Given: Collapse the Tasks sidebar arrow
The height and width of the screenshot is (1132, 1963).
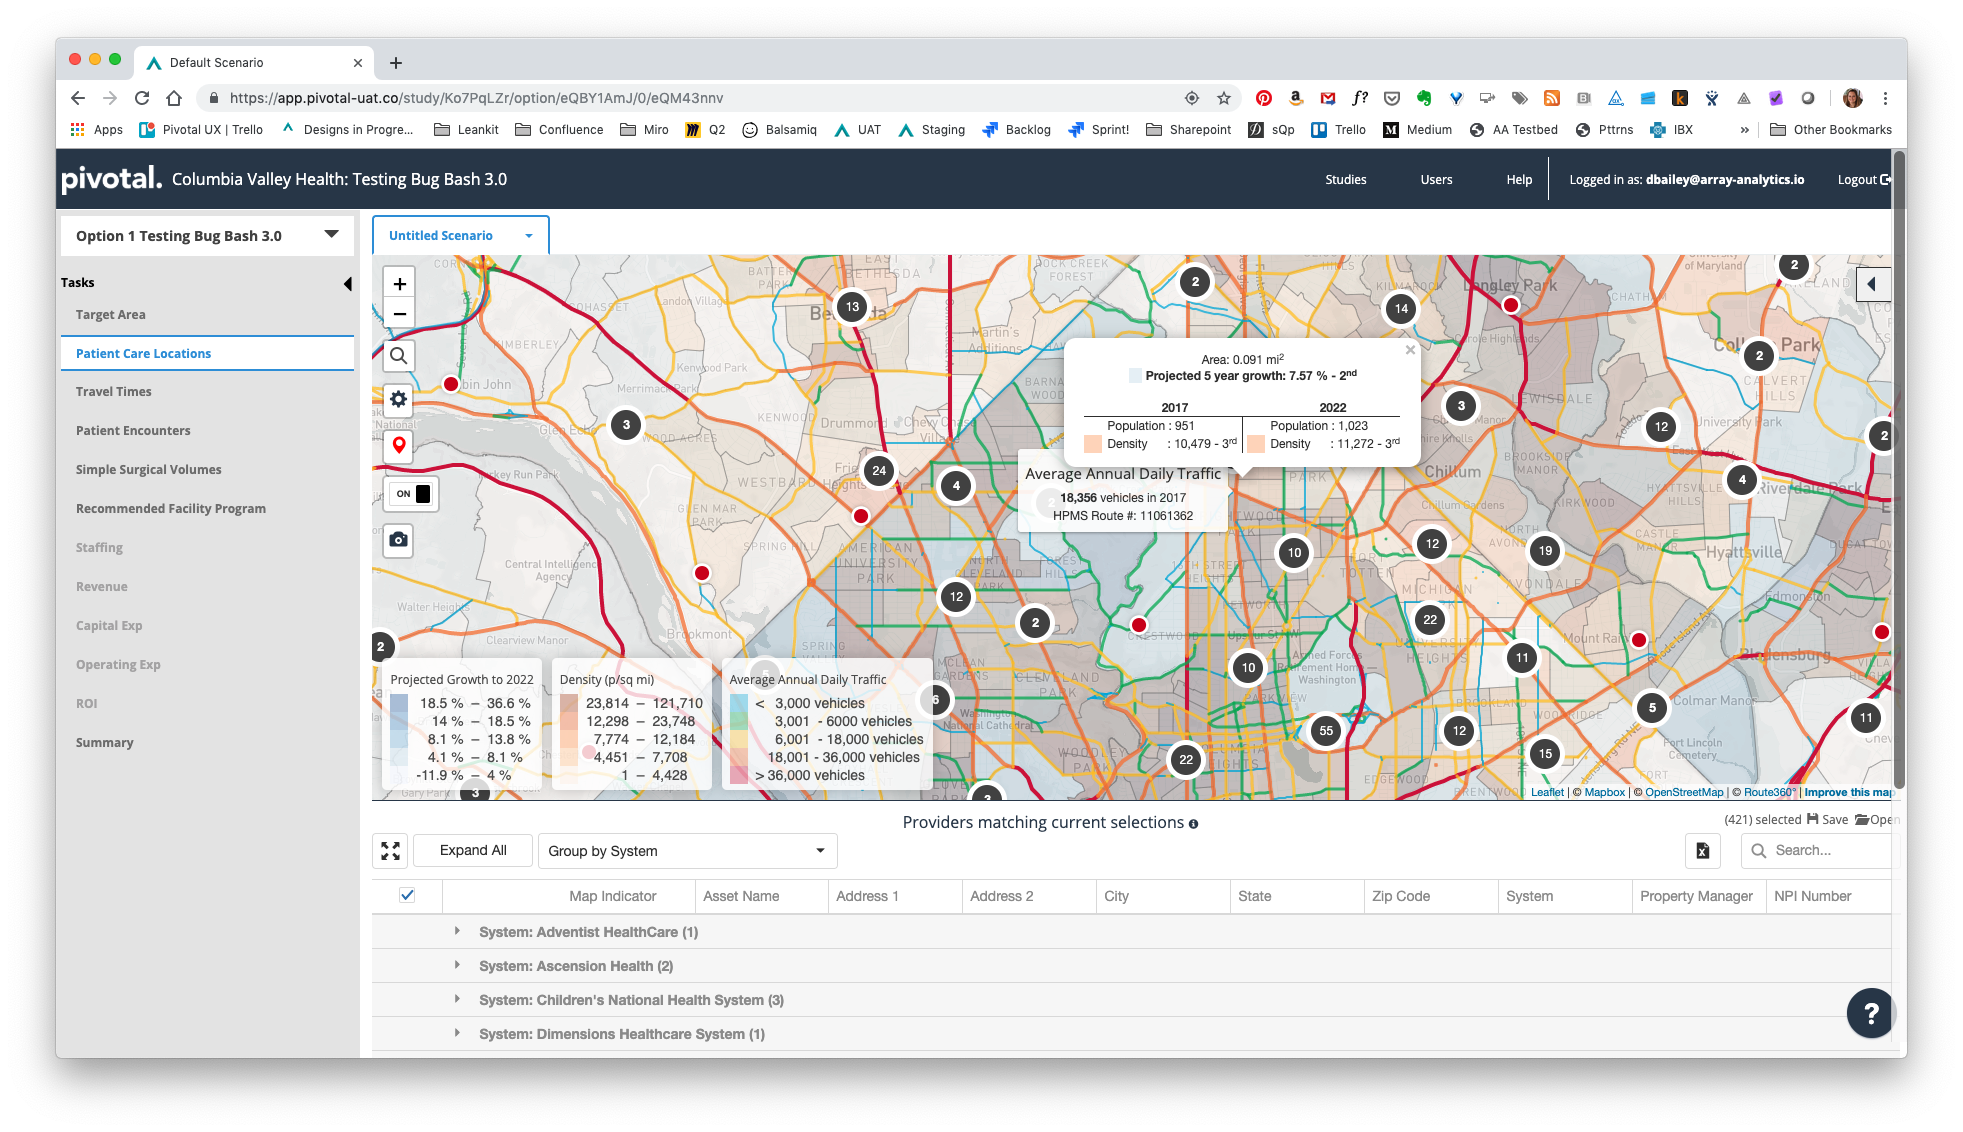Looking at the screenshot, I should pos(347,284).
